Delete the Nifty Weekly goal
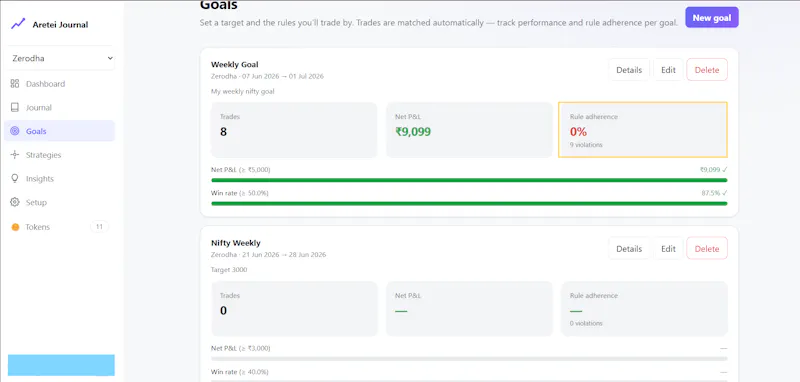This screenshot has height=382, width=800. pos(707,249)
